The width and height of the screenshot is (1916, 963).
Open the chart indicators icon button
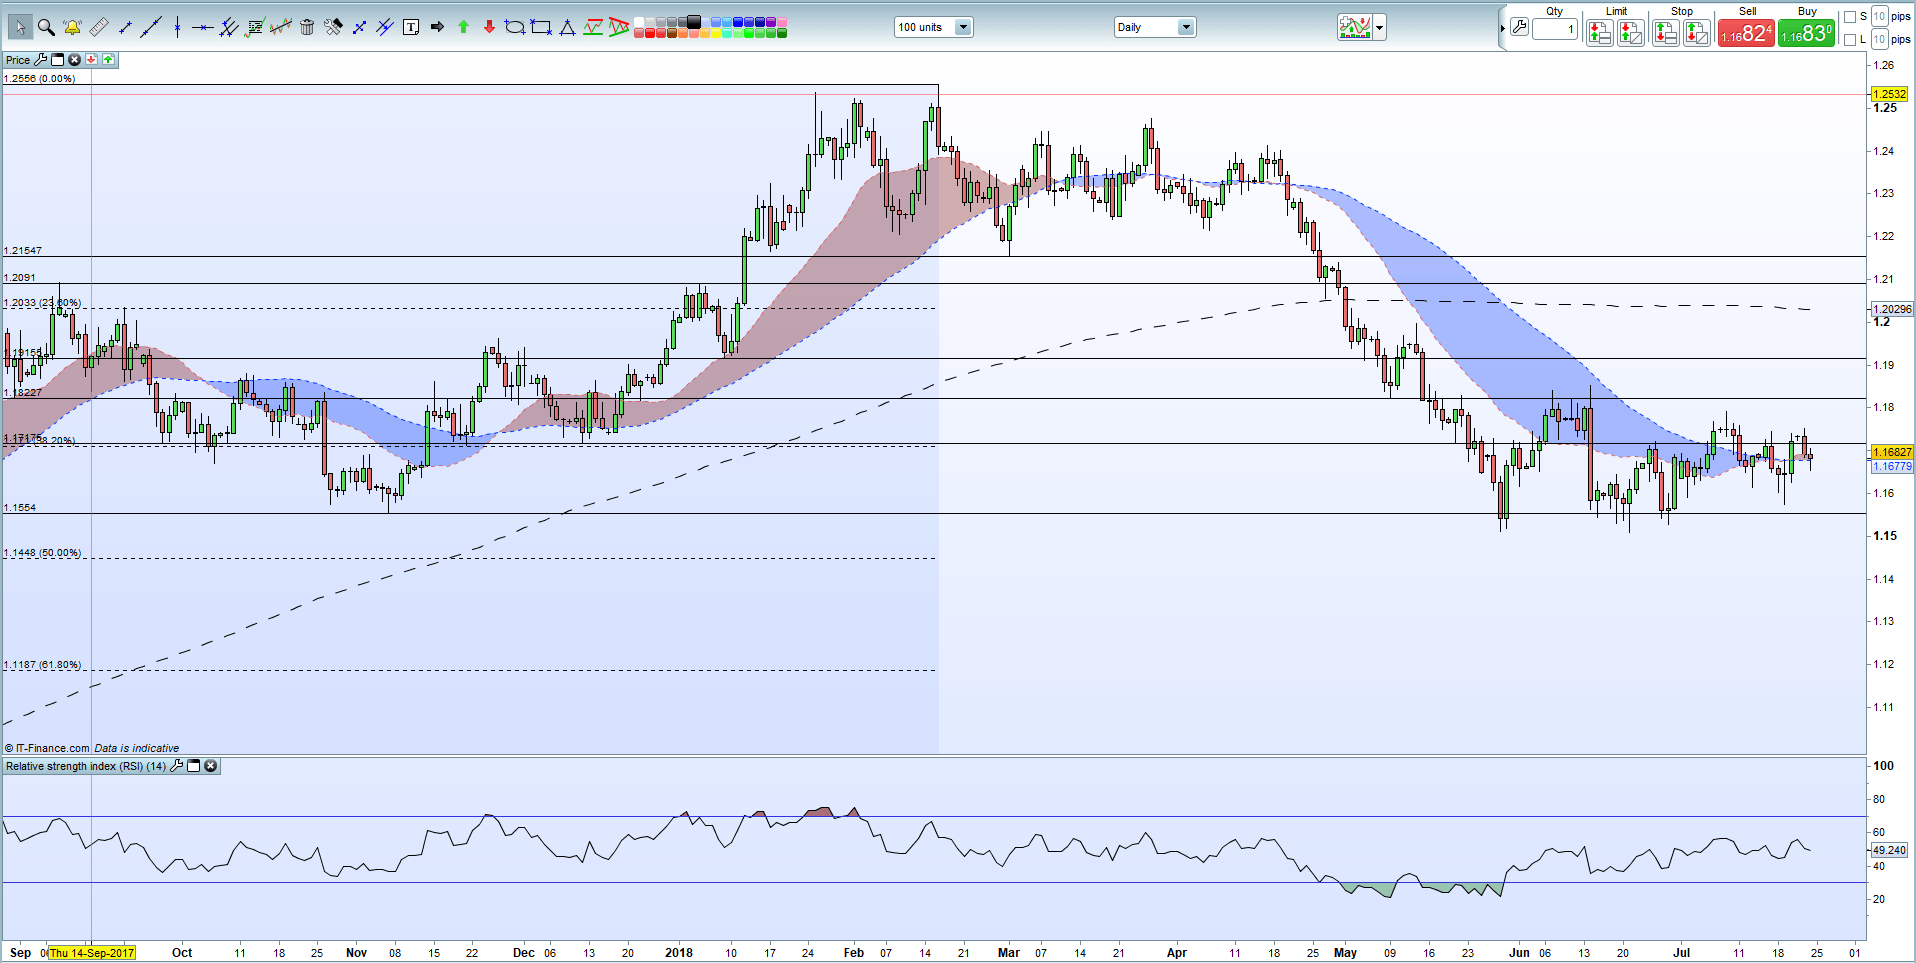pos(1355,27)
